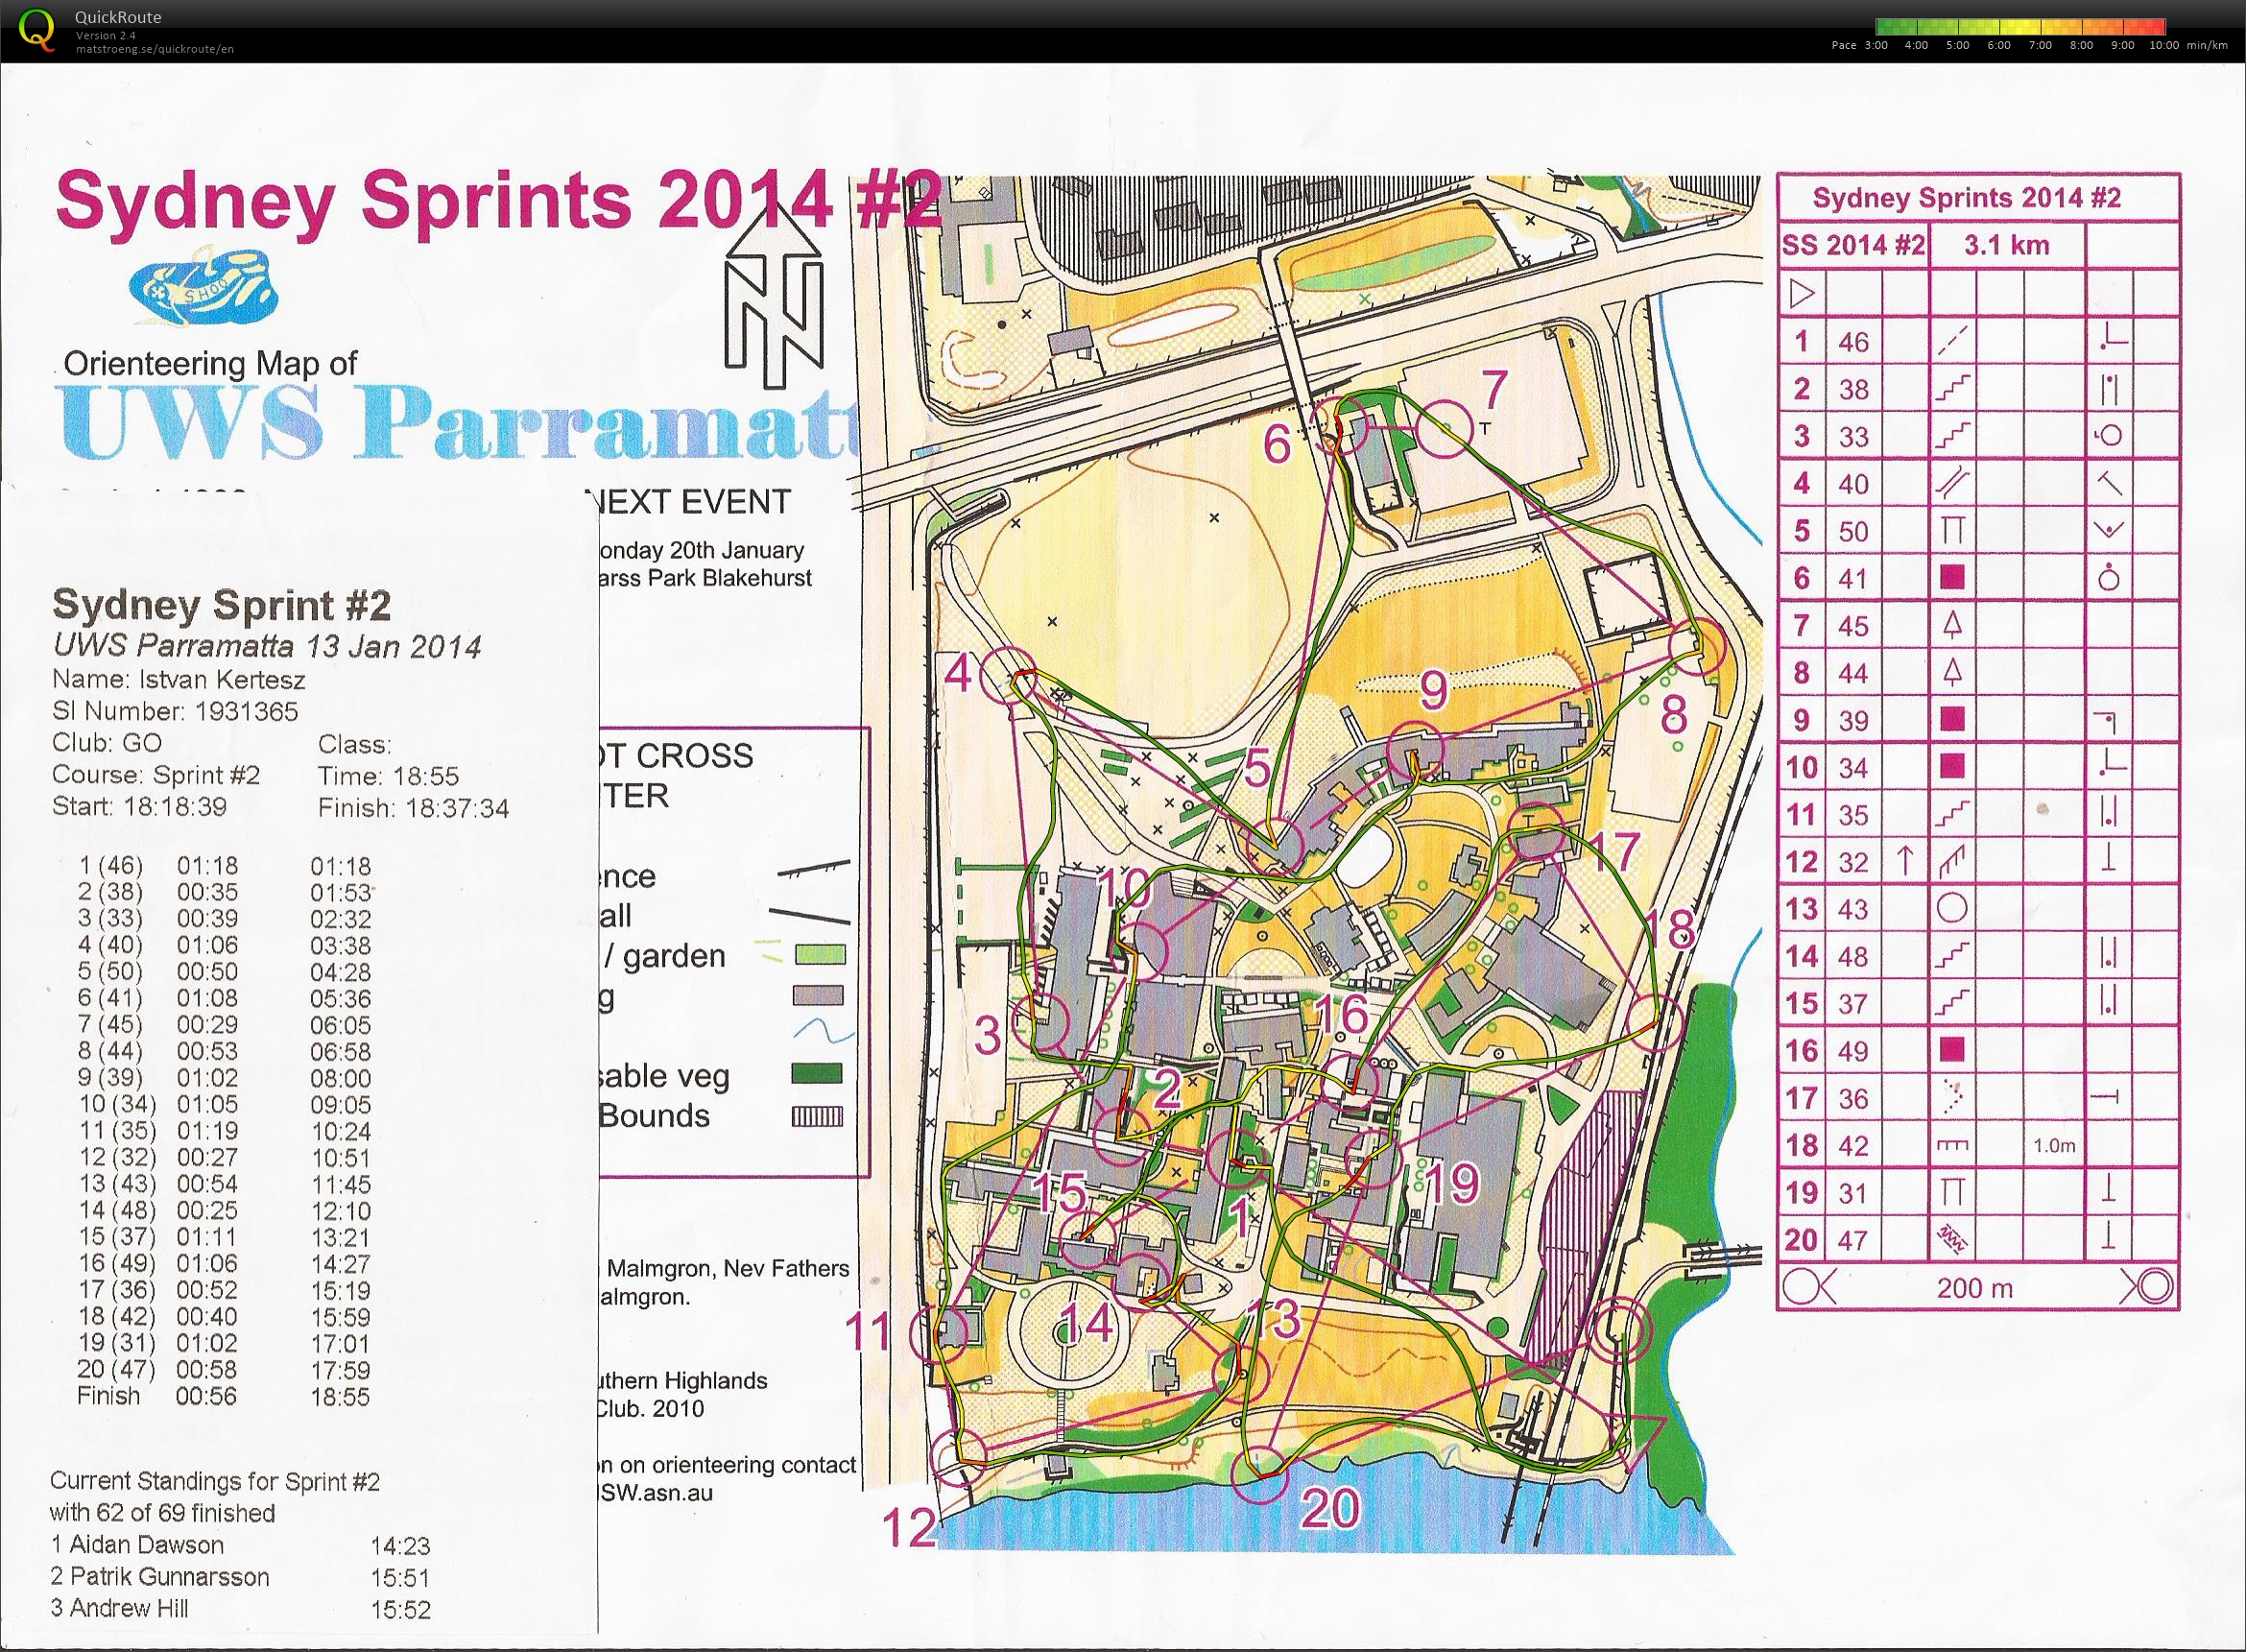Click the '1.0m' cell in description row 18
The width and height of the screenshot is (2246, 1652).
click(x=2054, y=1146)
